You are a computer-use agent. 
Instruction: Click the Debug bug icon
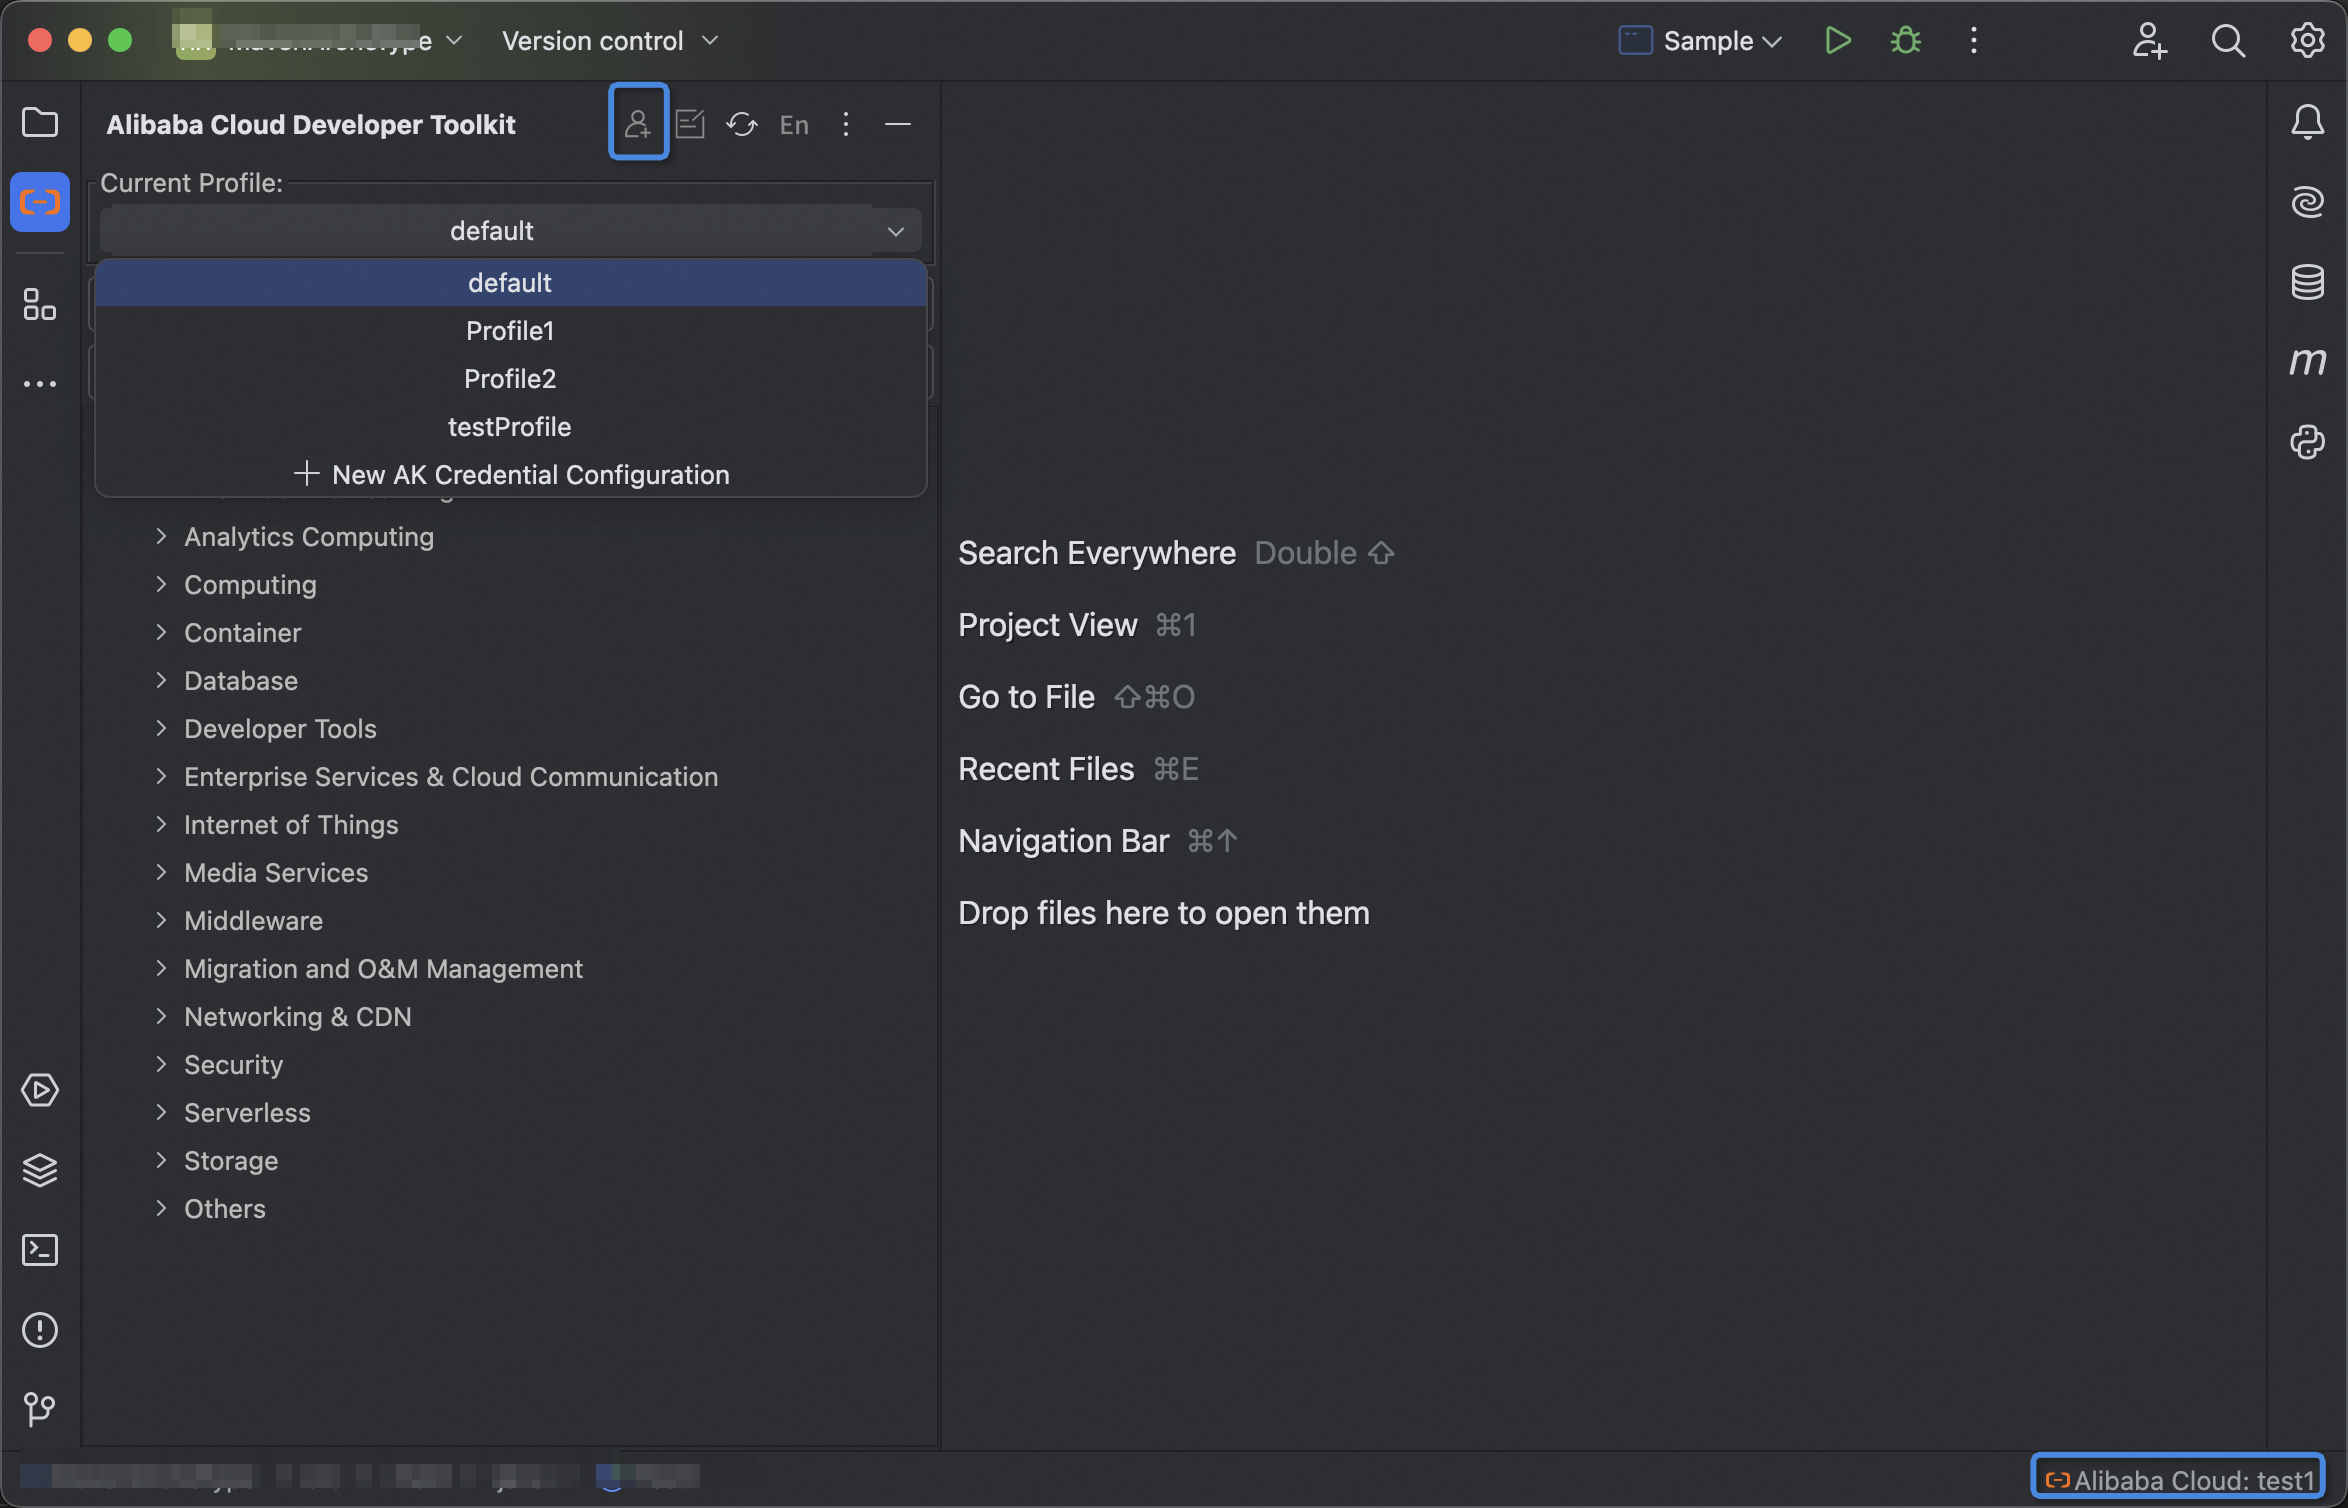click(1905, 41)
